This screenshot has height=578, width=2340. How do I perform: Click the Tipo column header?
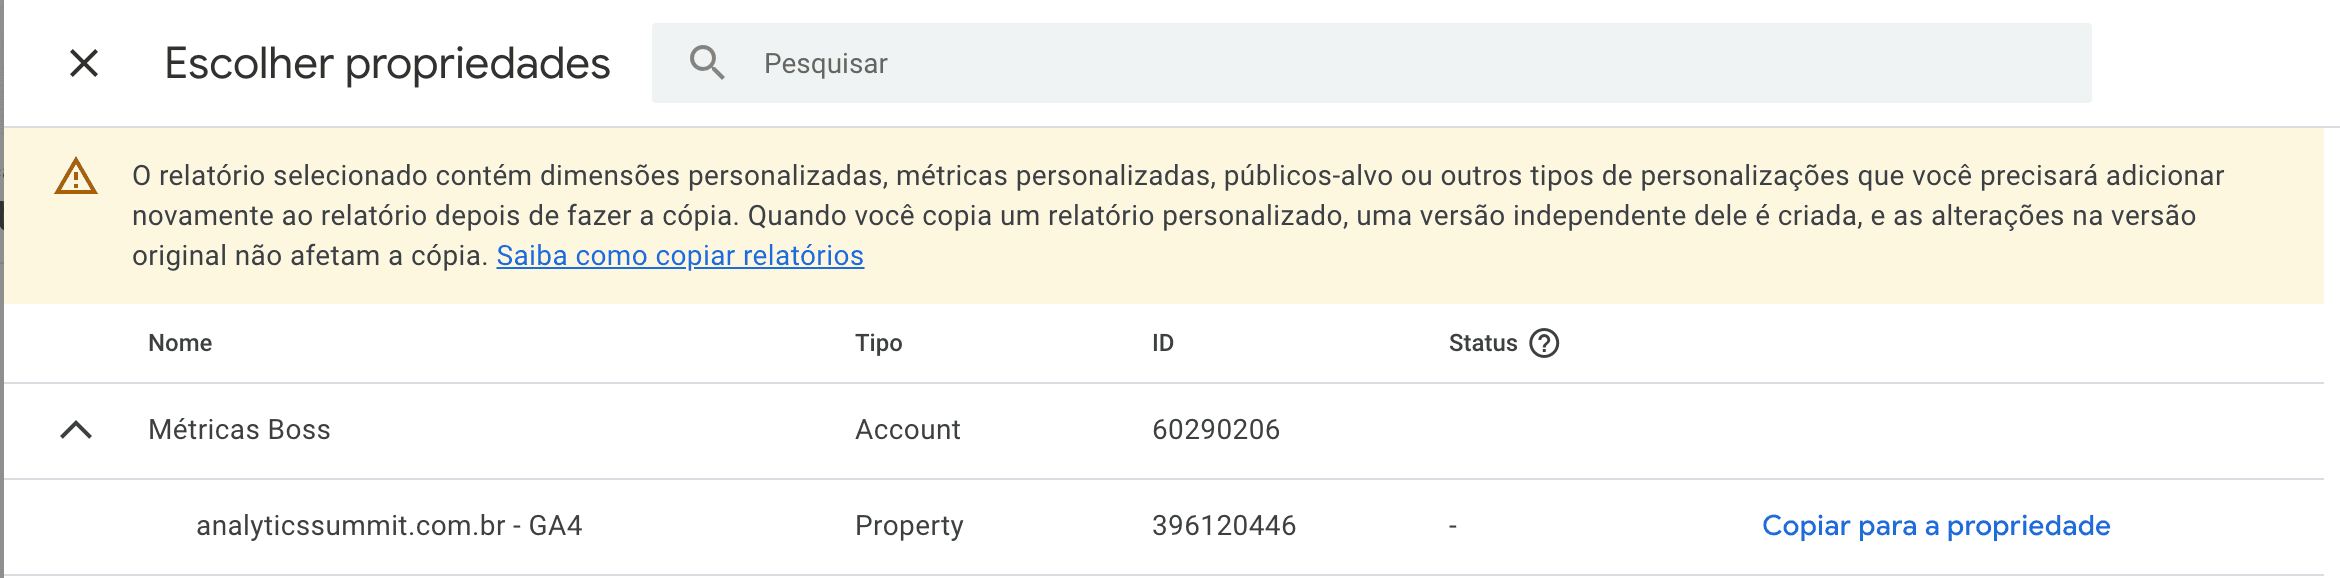(x=878, y=343)
